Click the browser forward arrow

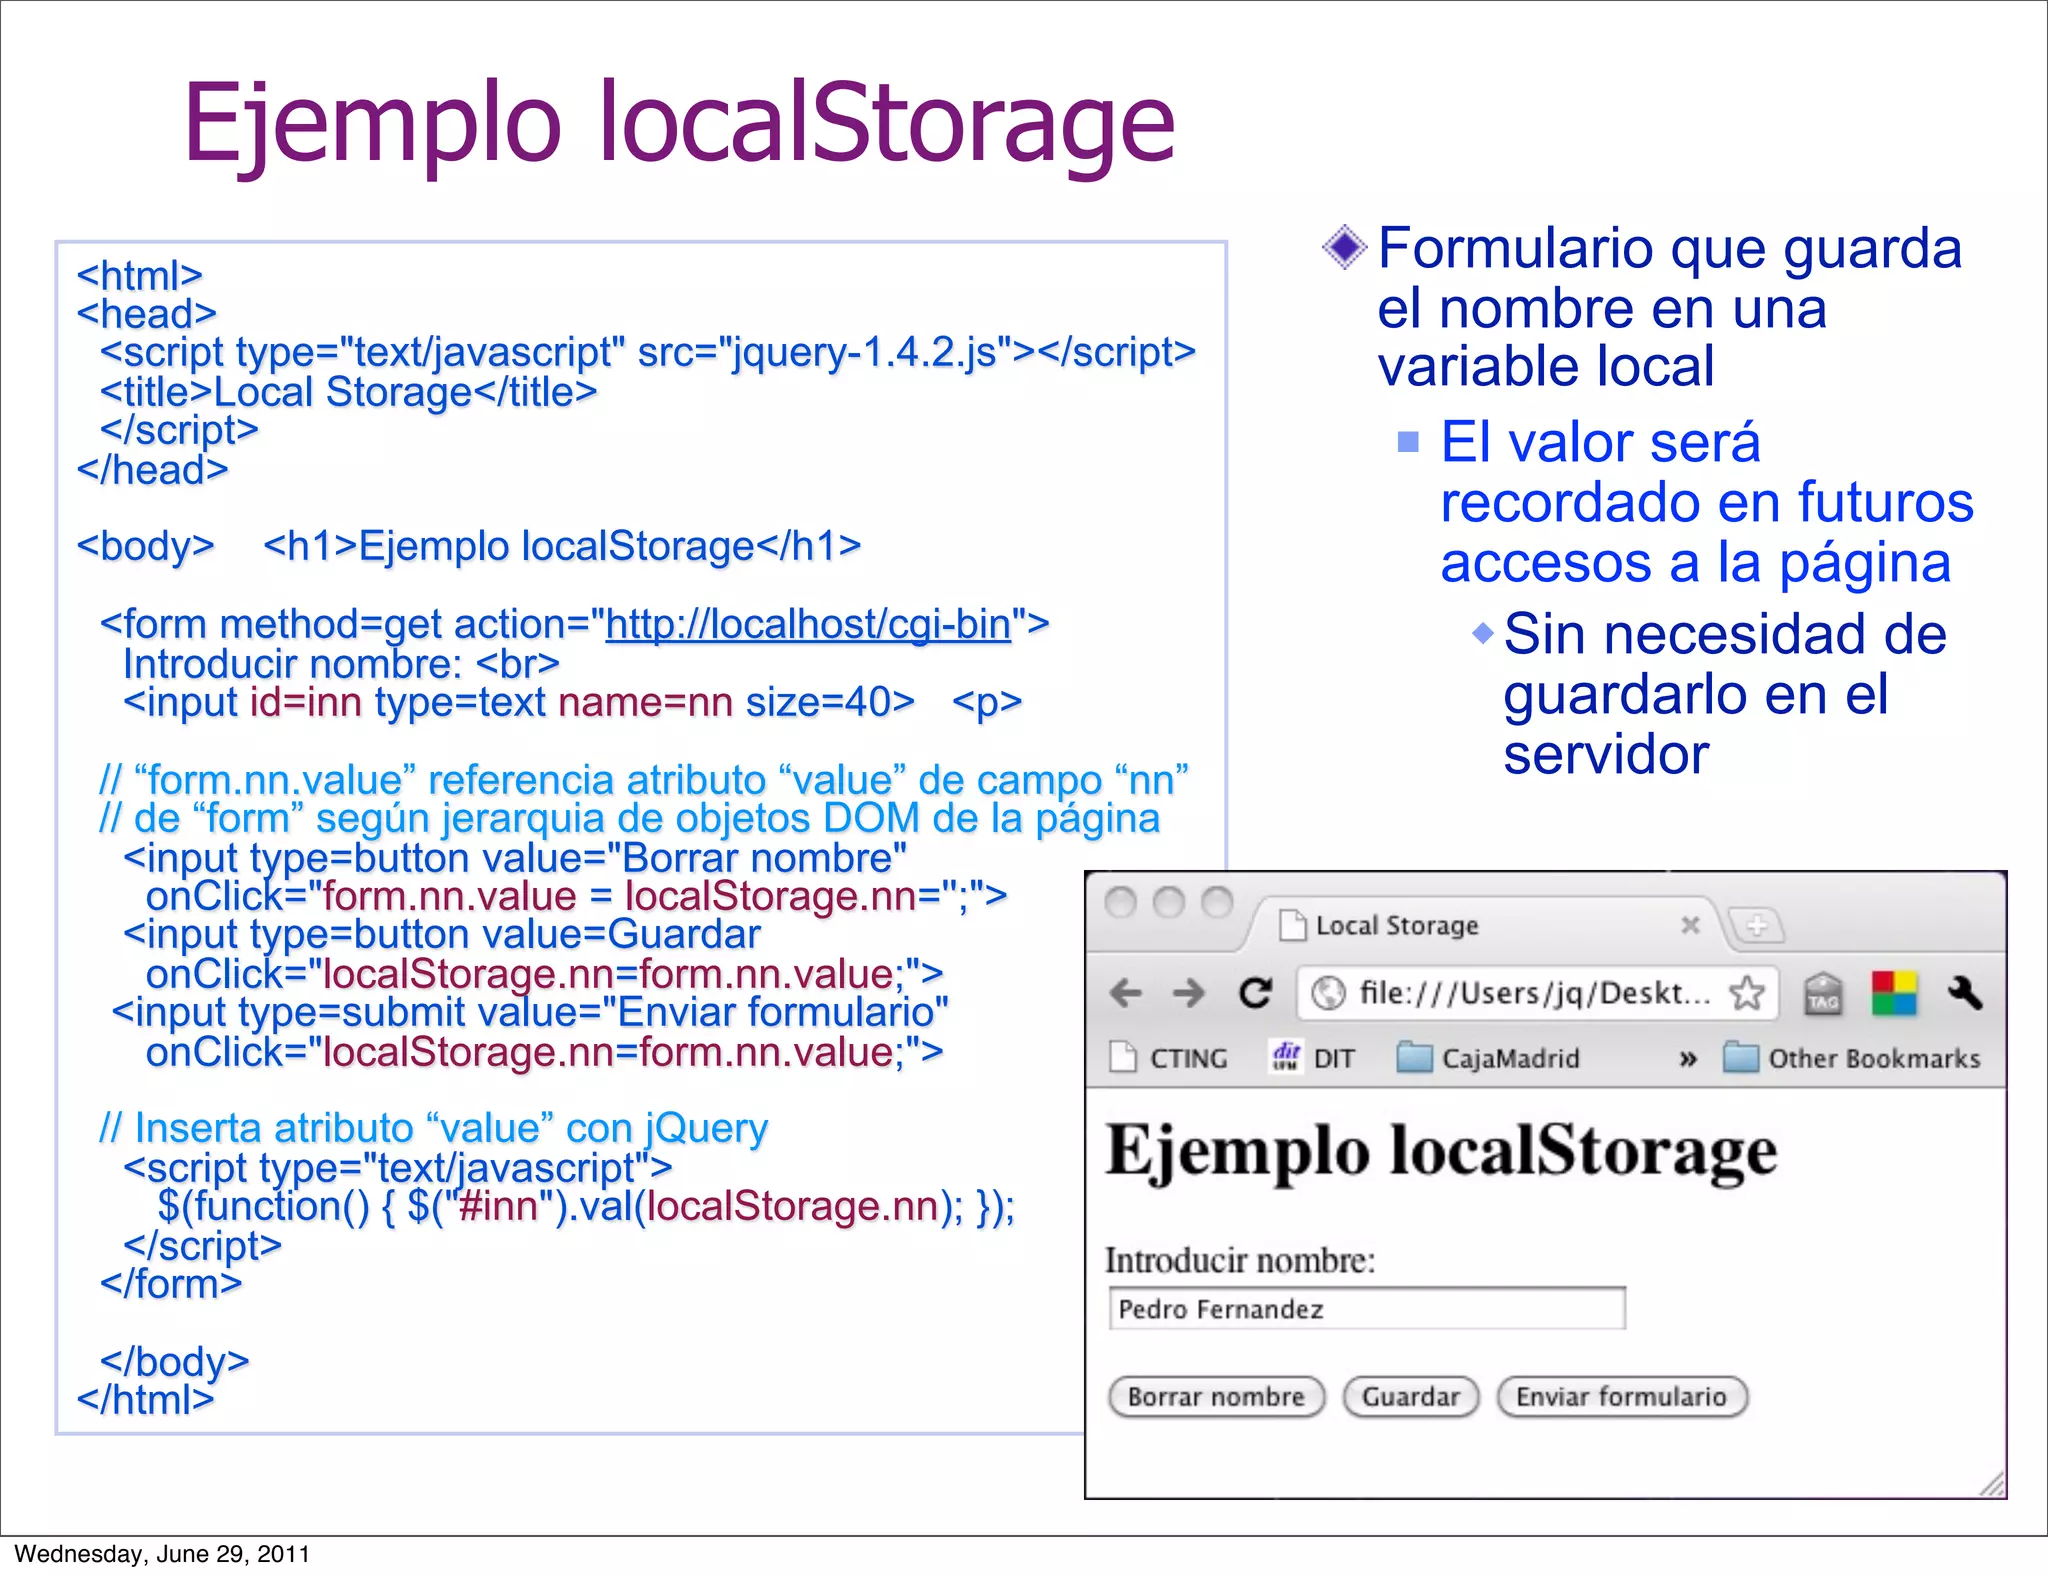[x=1189, y=993]
